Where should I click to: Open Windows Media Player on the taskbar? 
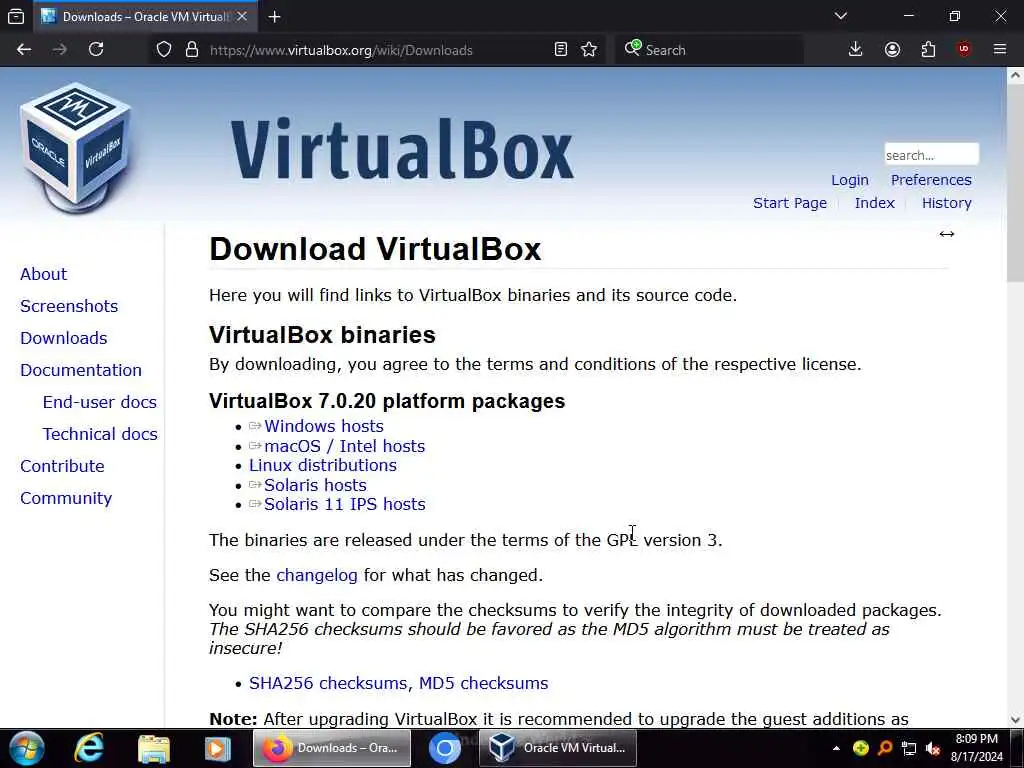coord(217,748)
